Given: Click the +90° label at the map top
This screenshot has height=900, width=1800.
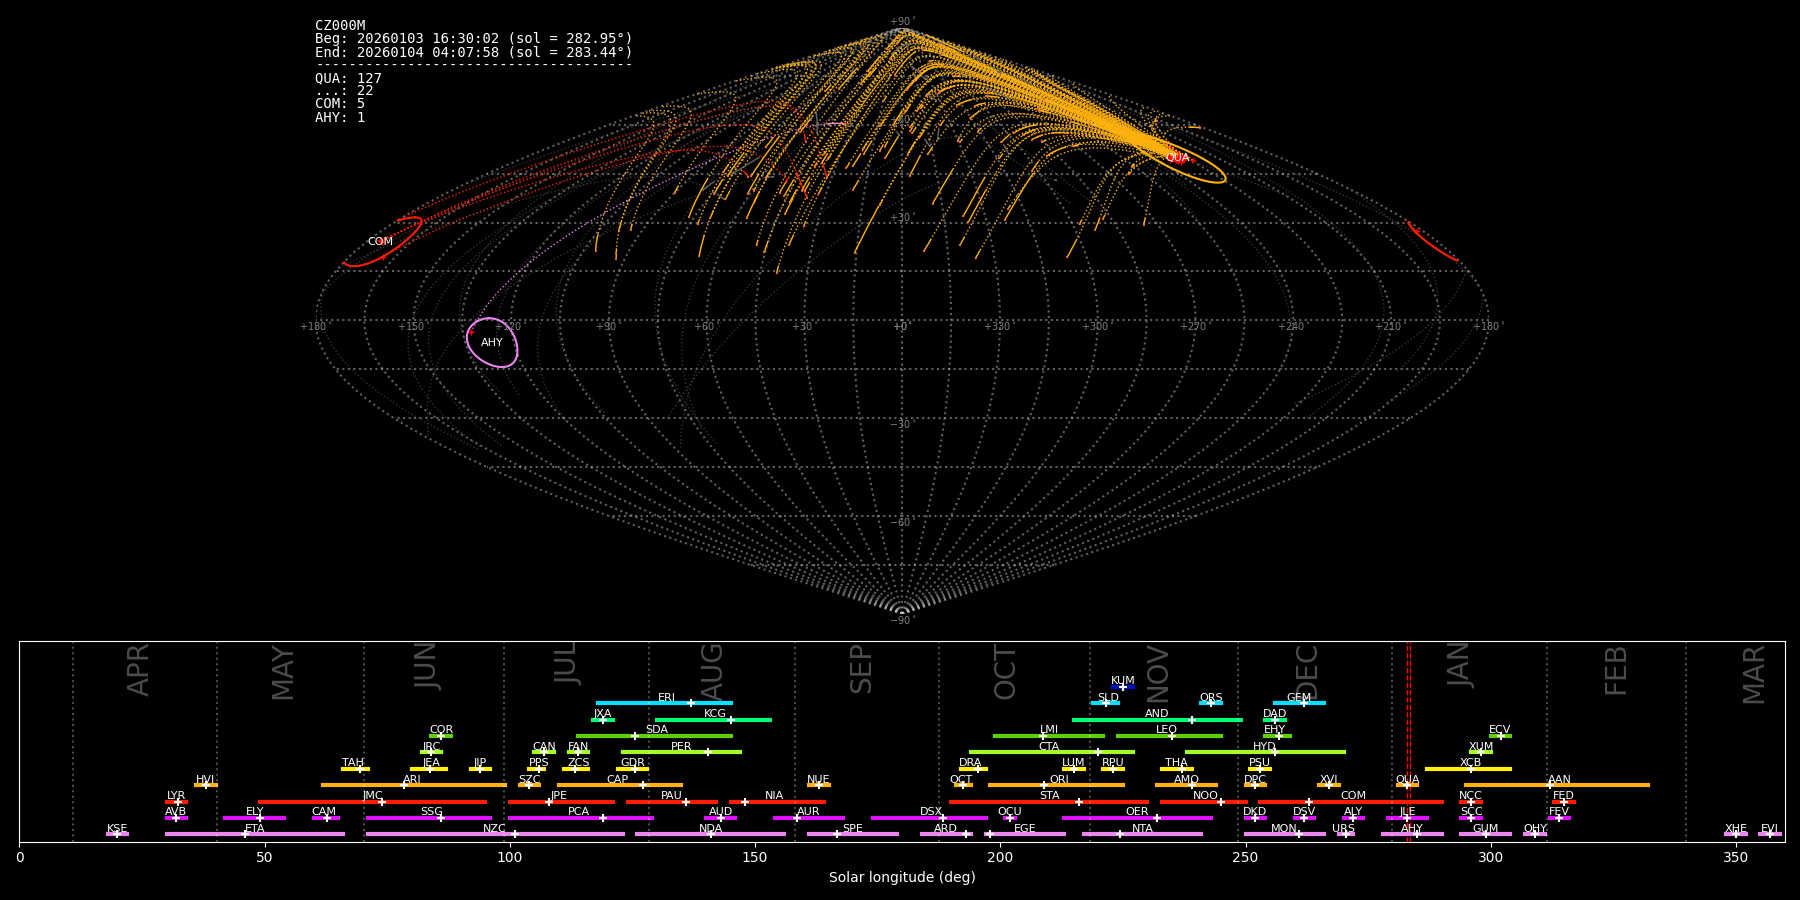Looking at the screenshot, I should point(902,22).
